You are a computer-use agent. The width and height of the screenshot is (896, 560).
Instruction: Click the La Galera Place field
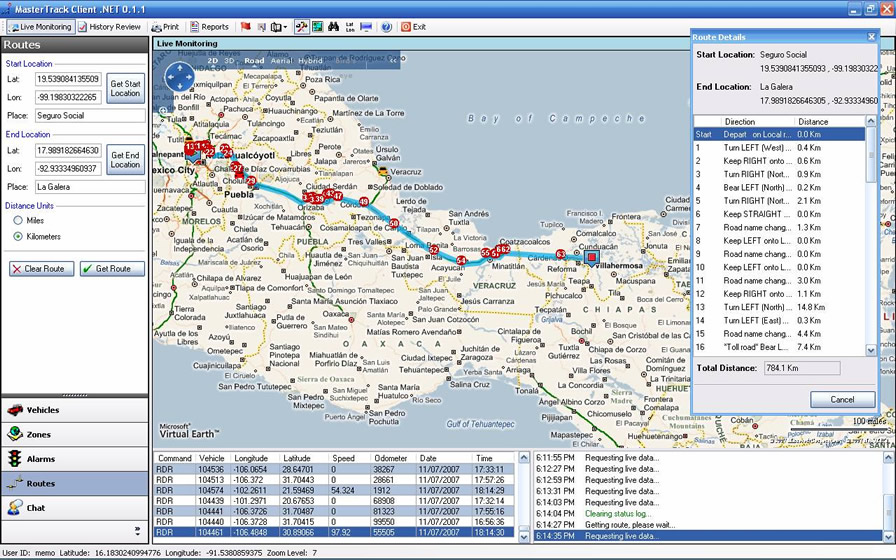(90, 187)
